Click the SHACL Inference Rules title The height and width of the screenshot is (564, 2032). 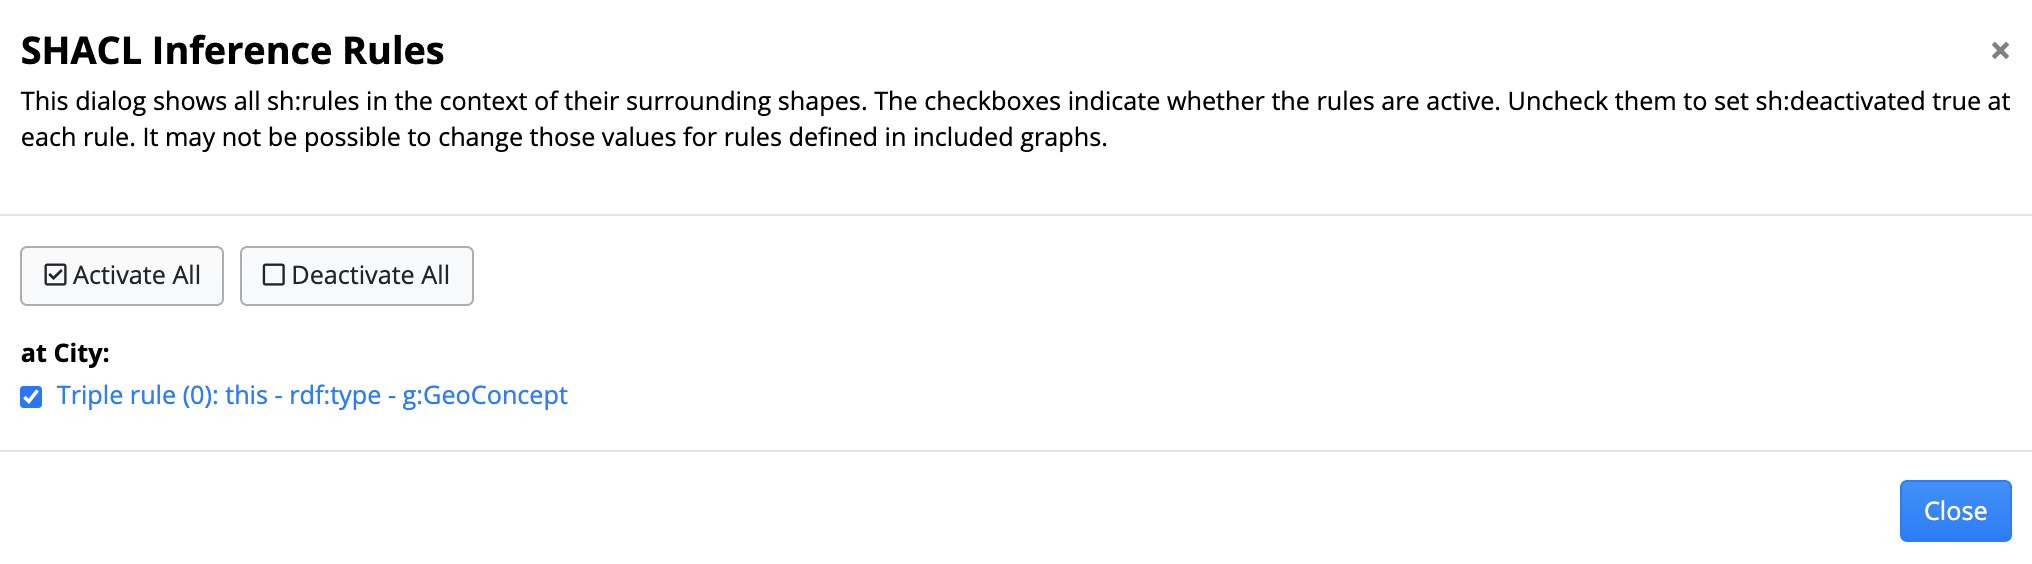pyautogui.click(x=232, y=51)
